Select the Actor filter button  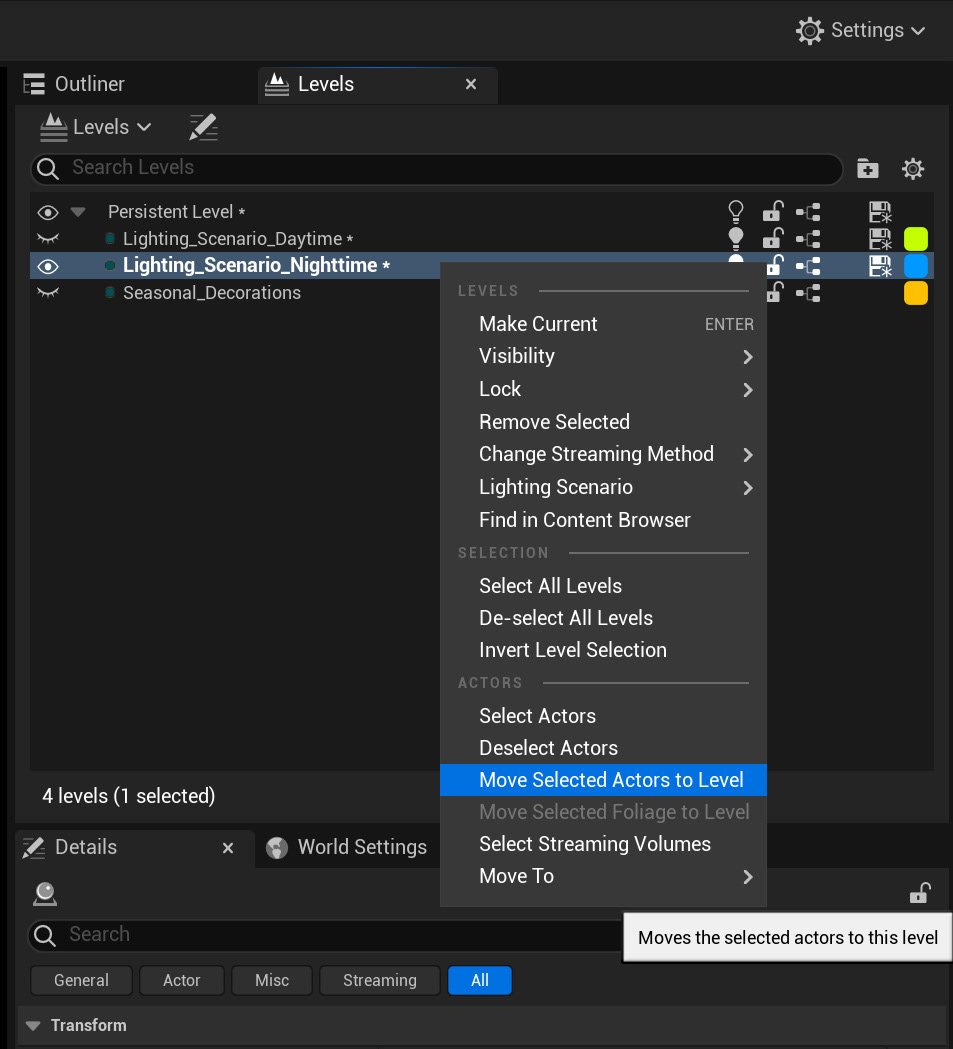point(181,980)
